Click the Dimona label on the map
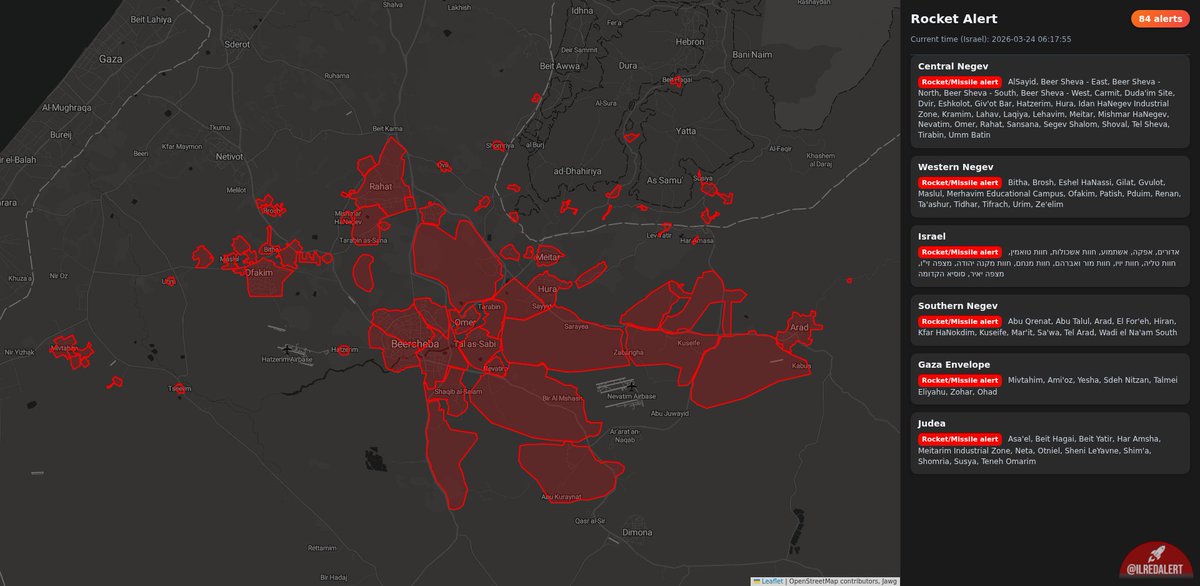Image resolution: width=1200 pixels, height=586 pixels. tap(637, 532)
